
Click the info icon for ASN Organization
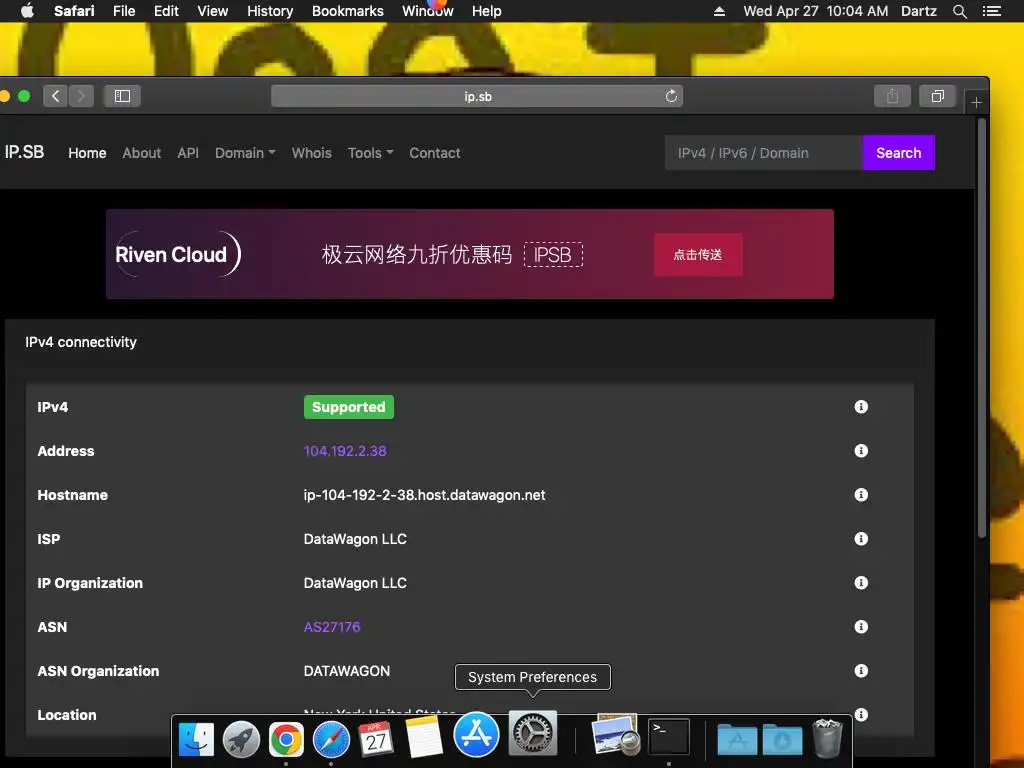[861, 671]
